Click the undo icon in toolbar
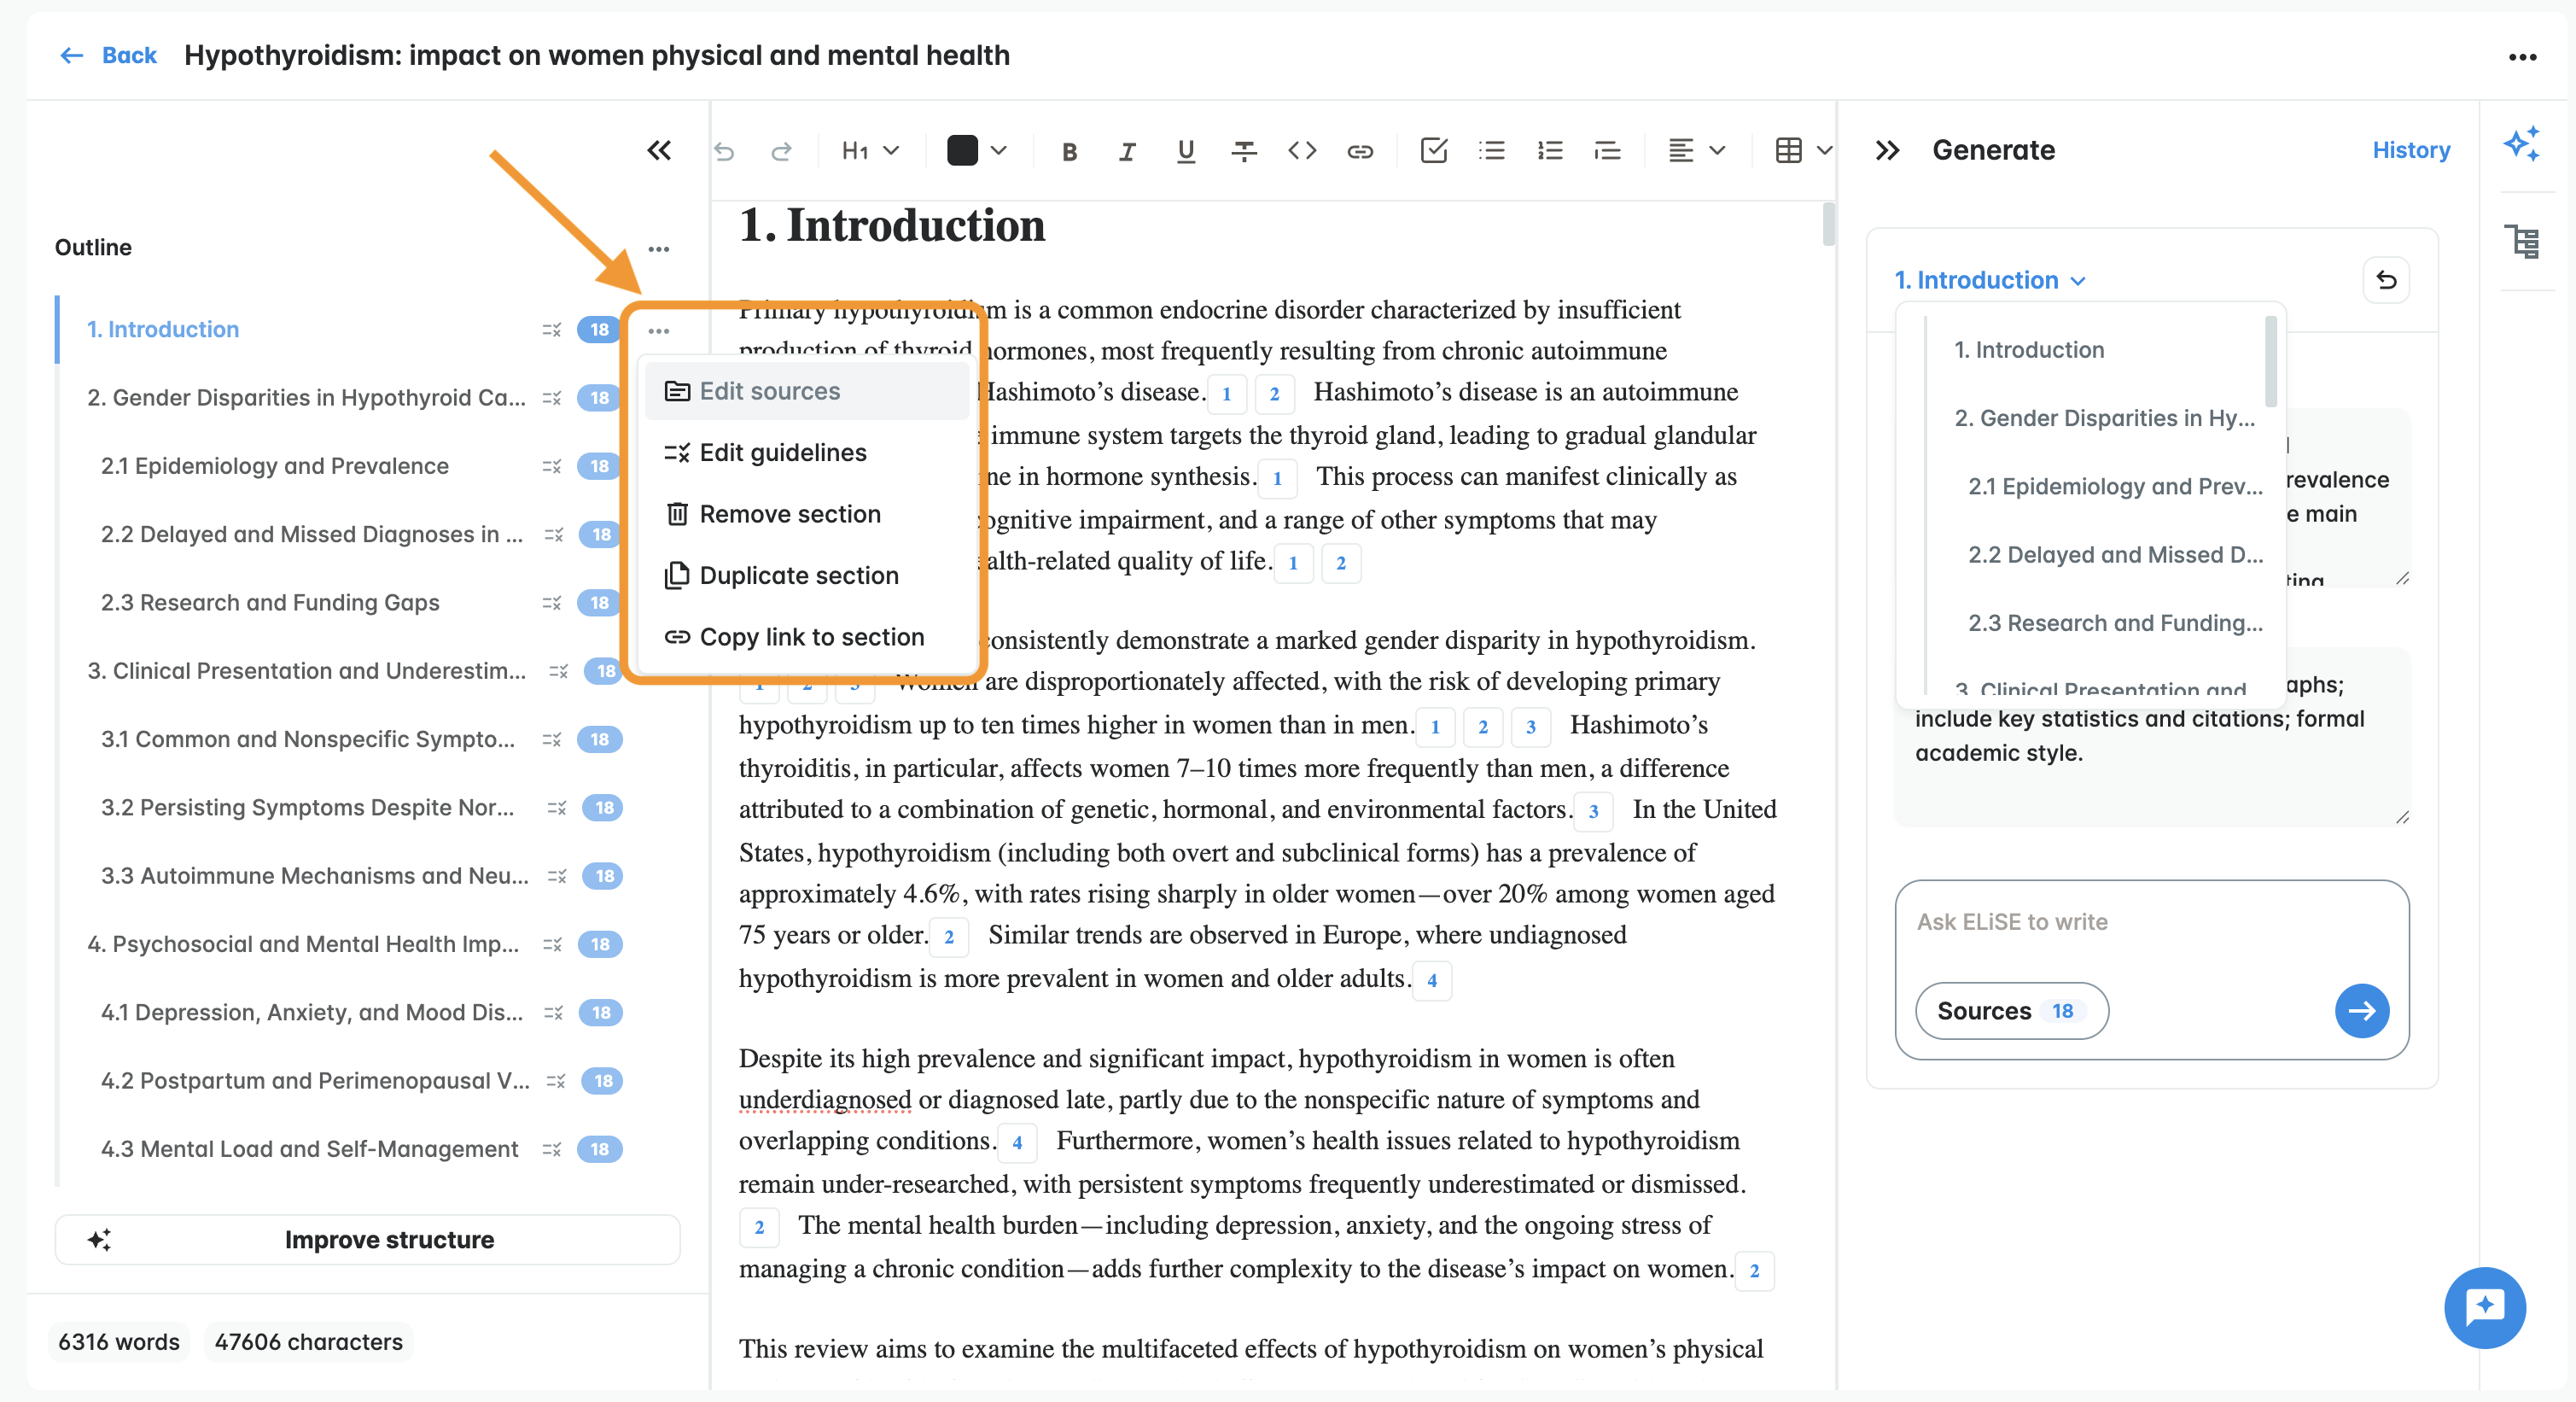 [x=724, y=151]
